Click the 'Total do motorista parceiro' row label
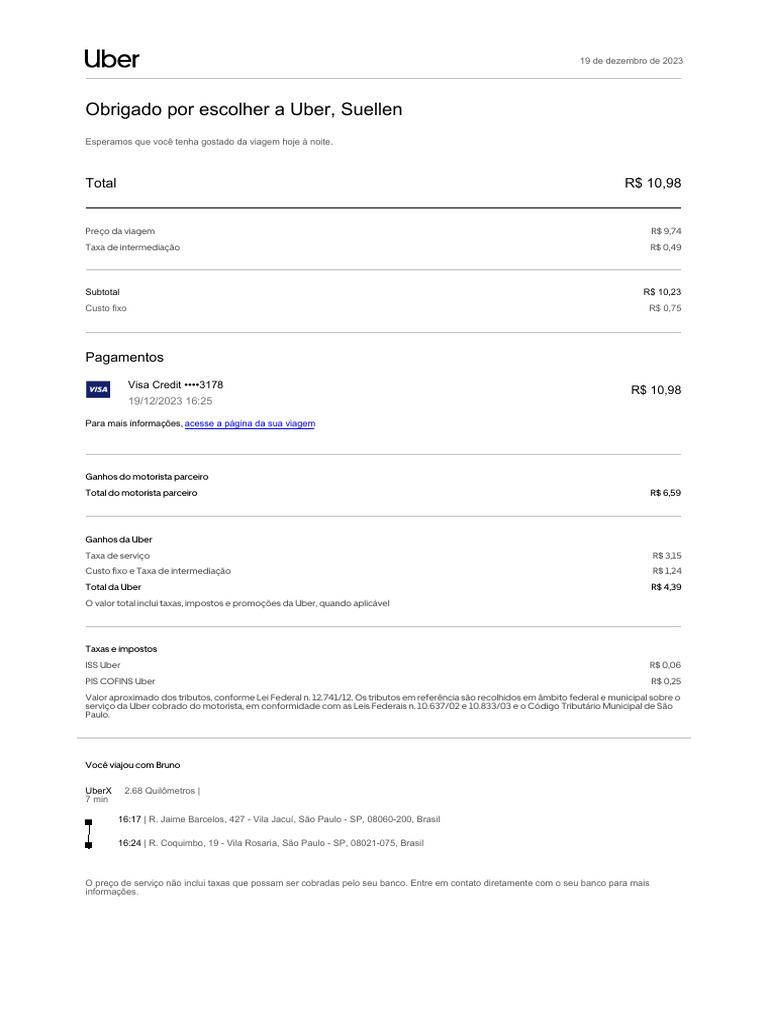768x1024 pixels. (141, 493)
